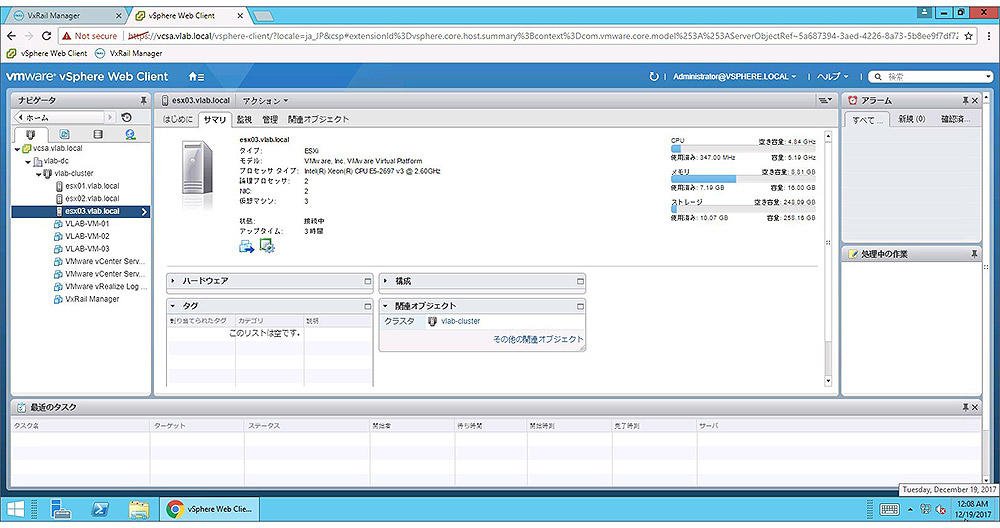Select VLAB-VM-03 virtual machine

[87, 249]
